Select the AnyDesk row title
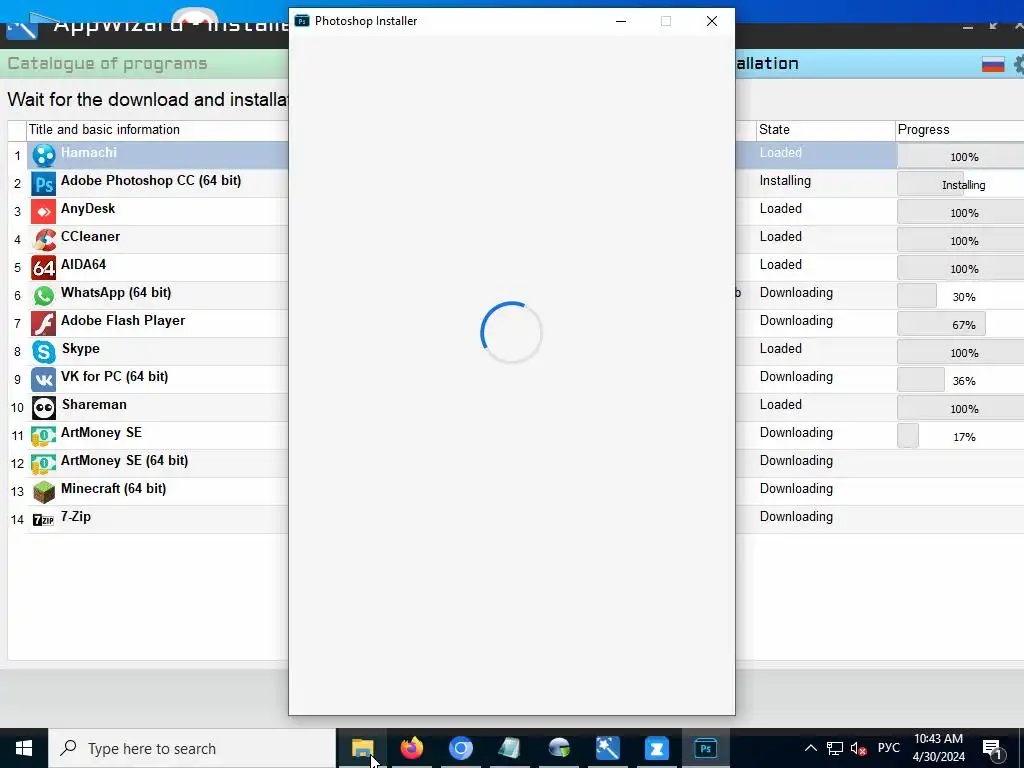Image resolution: width=1024 pixels, height=768 pixels. [x=88, y=208]
